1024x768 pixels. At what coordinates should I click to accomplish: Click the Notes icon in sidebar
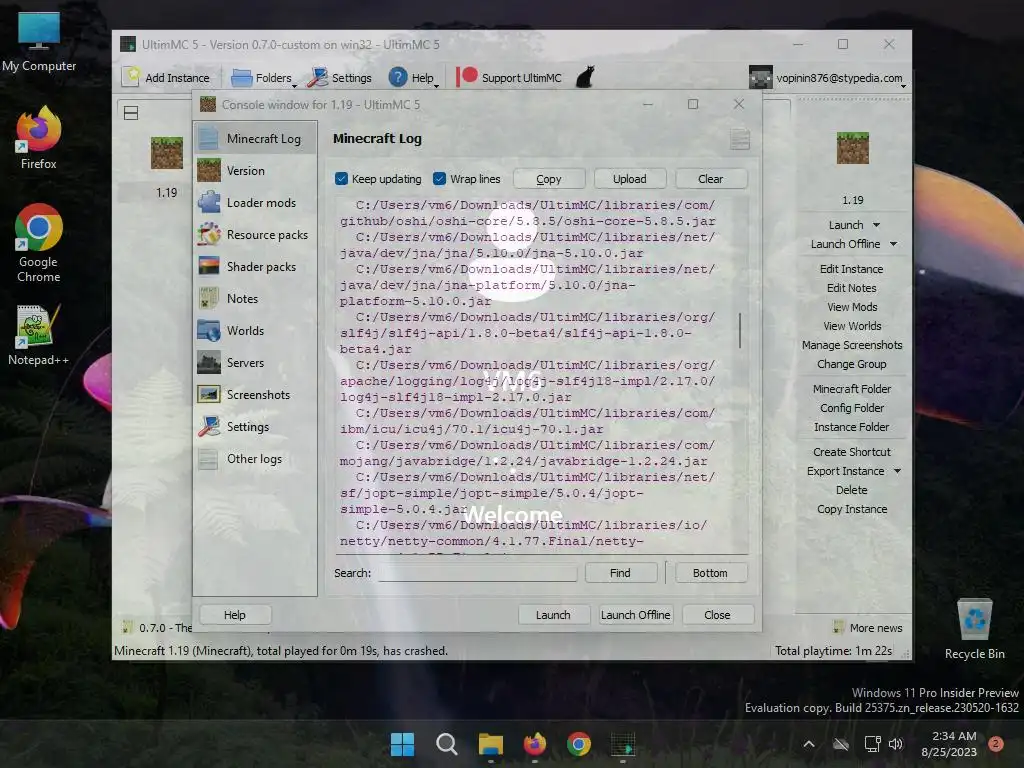[208, 298]
